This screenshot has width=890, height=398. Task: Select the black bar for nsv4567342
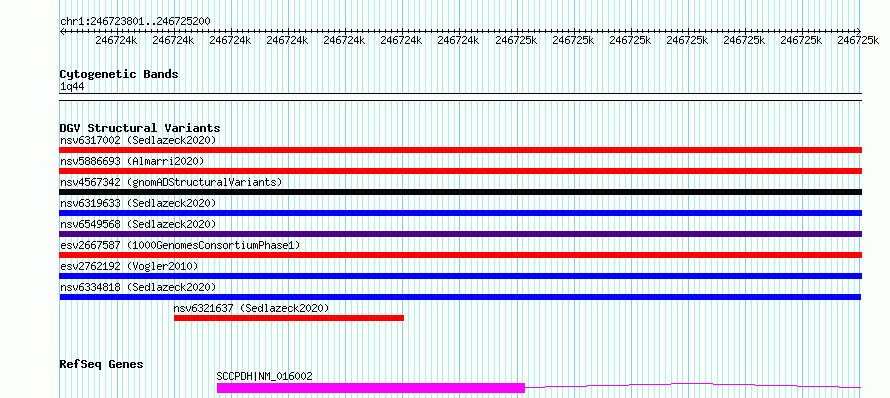(461, 192)
